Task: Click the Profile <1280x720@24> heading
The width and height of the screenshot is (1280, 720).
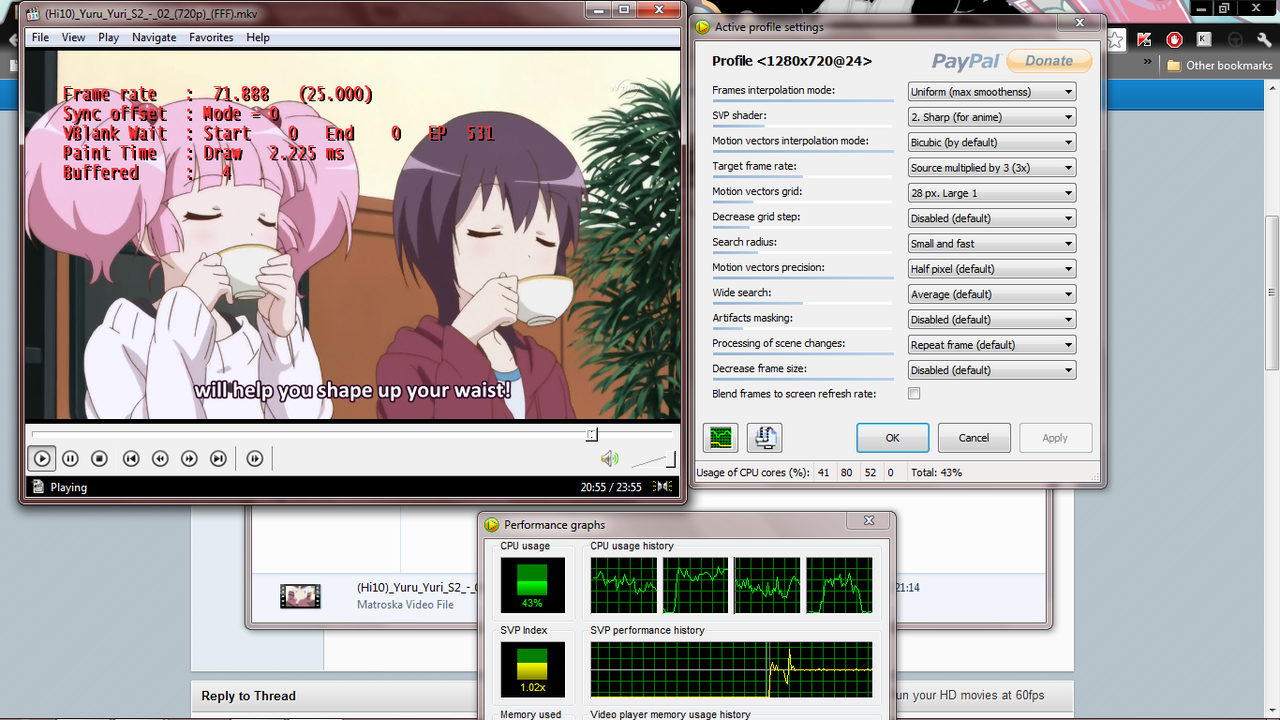Action: point(792,61)
